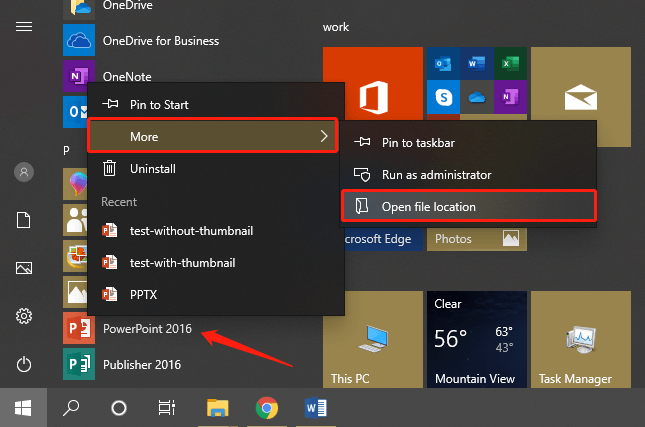Screen dimensions: 645x427
Task: Open Word in the tile folder
Action: pos(477,63)
